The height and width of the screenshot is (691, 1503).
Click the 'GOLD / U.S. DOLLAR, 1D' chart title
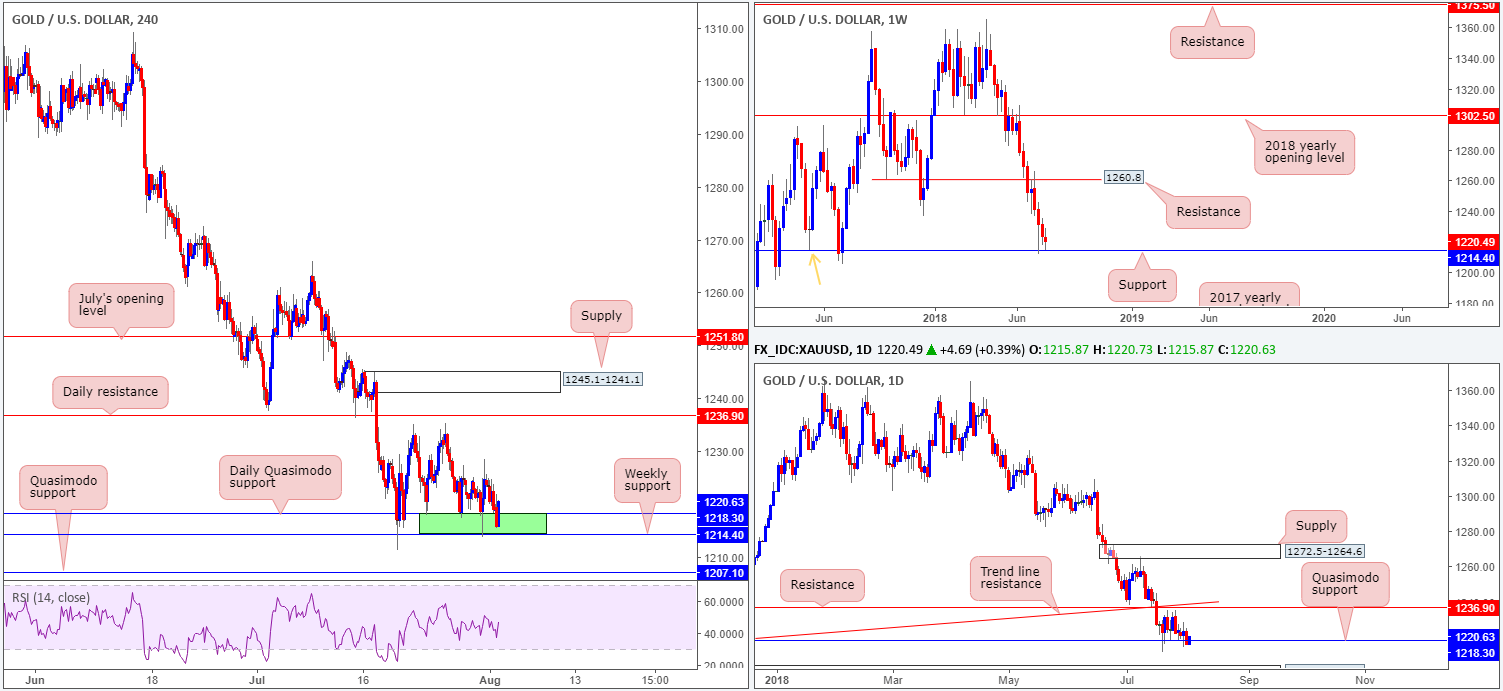tap(834, 381)
